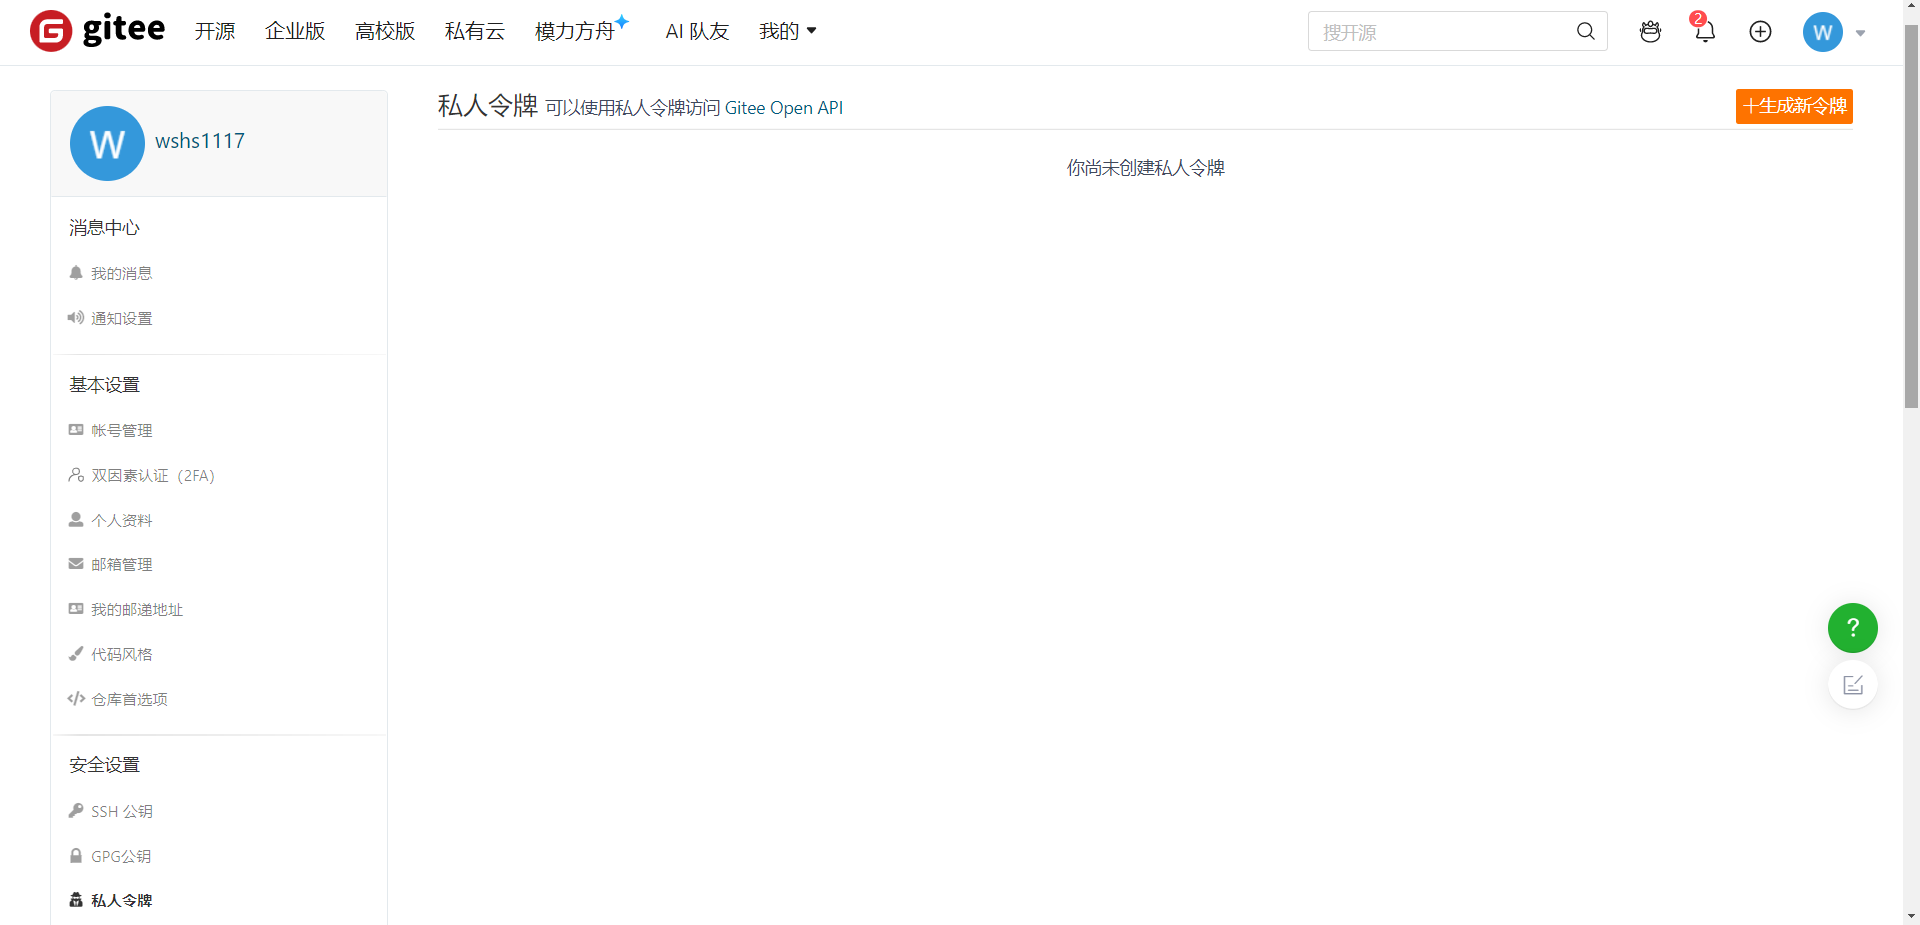Open the 高校版 menu item
The width and height of the screenshot is (1920, 925).
pyautogui.click(x=385, y=31)
